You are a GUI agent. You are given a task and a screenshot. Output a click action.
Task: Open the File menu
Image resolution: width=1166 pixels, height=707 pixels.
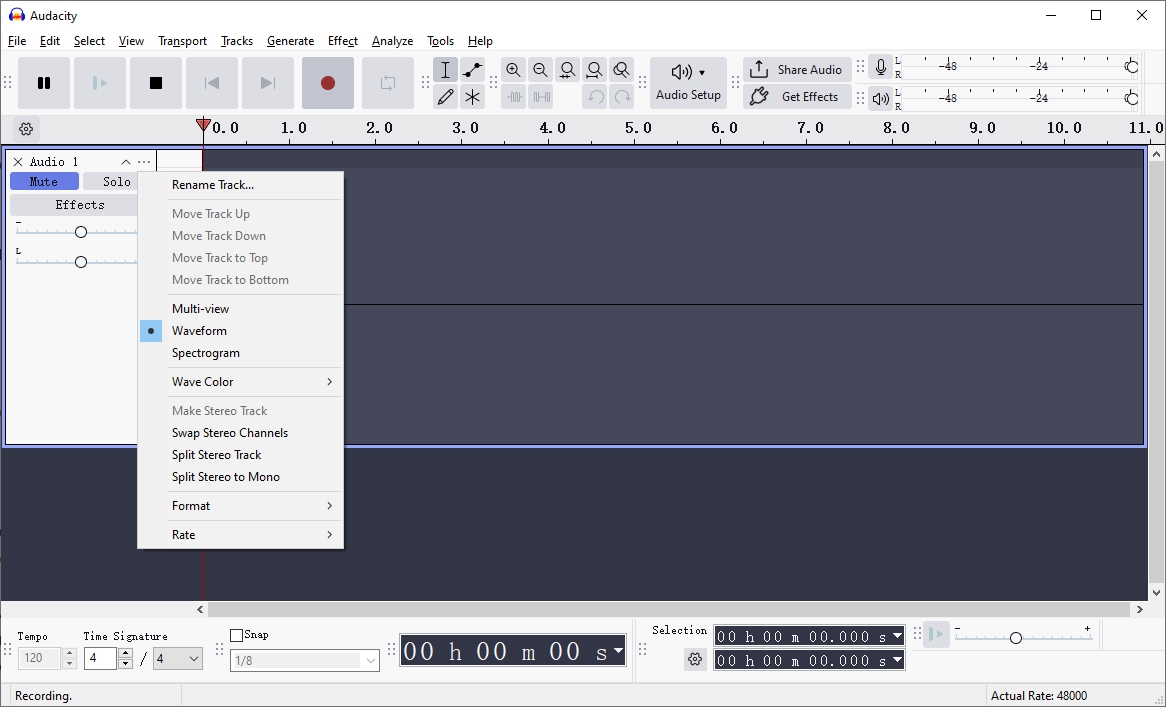click(16, 41)
